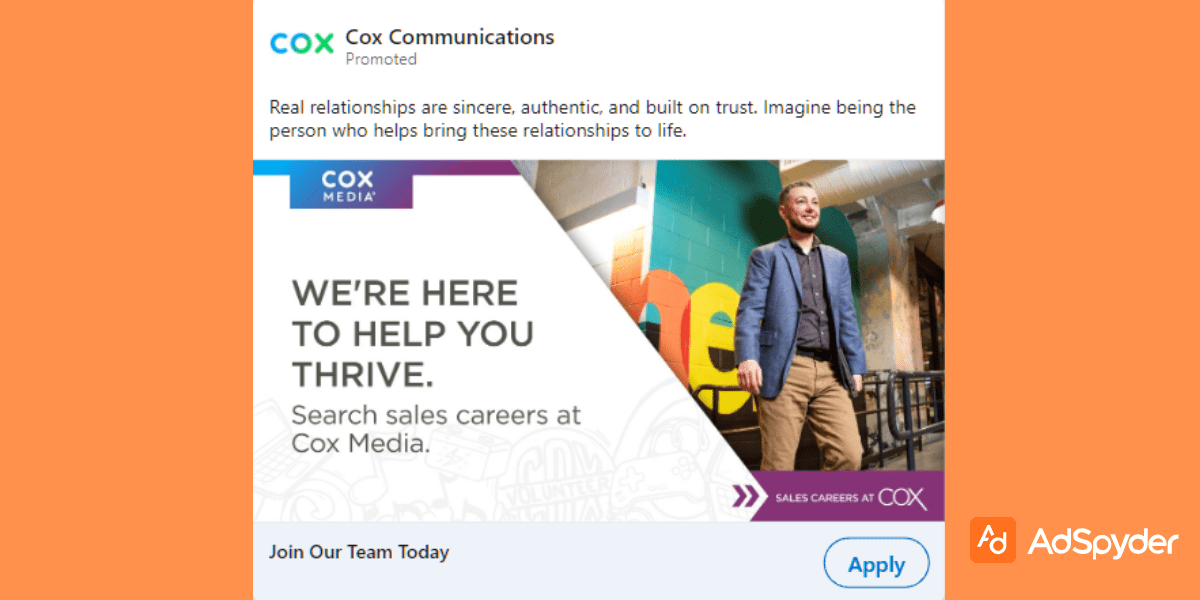Click the Cox logo avatar

(x=302, y=45)
